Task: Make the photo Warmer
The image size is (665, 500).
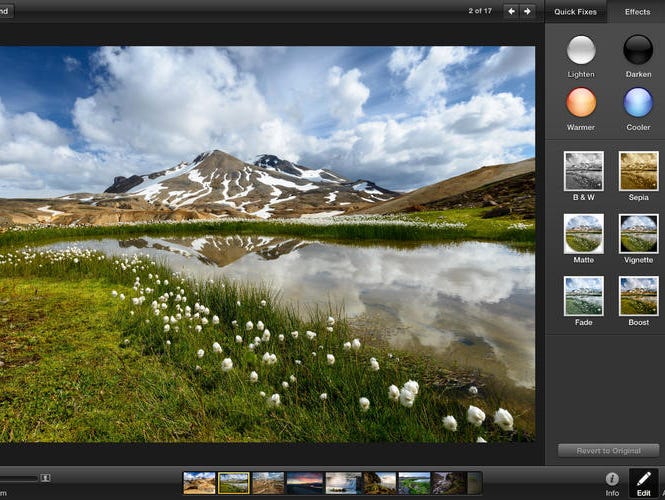Action: (581, 102)
